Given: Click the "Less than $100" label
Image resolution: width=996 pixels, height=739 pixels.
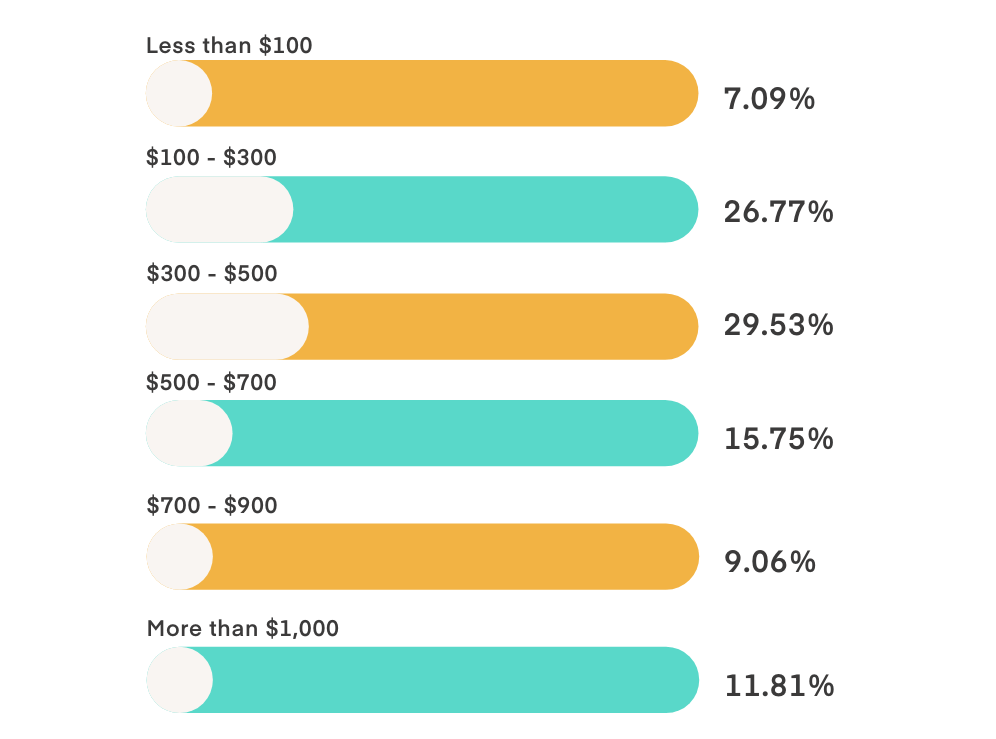Looking at the screenshot, I should [229, 45].
